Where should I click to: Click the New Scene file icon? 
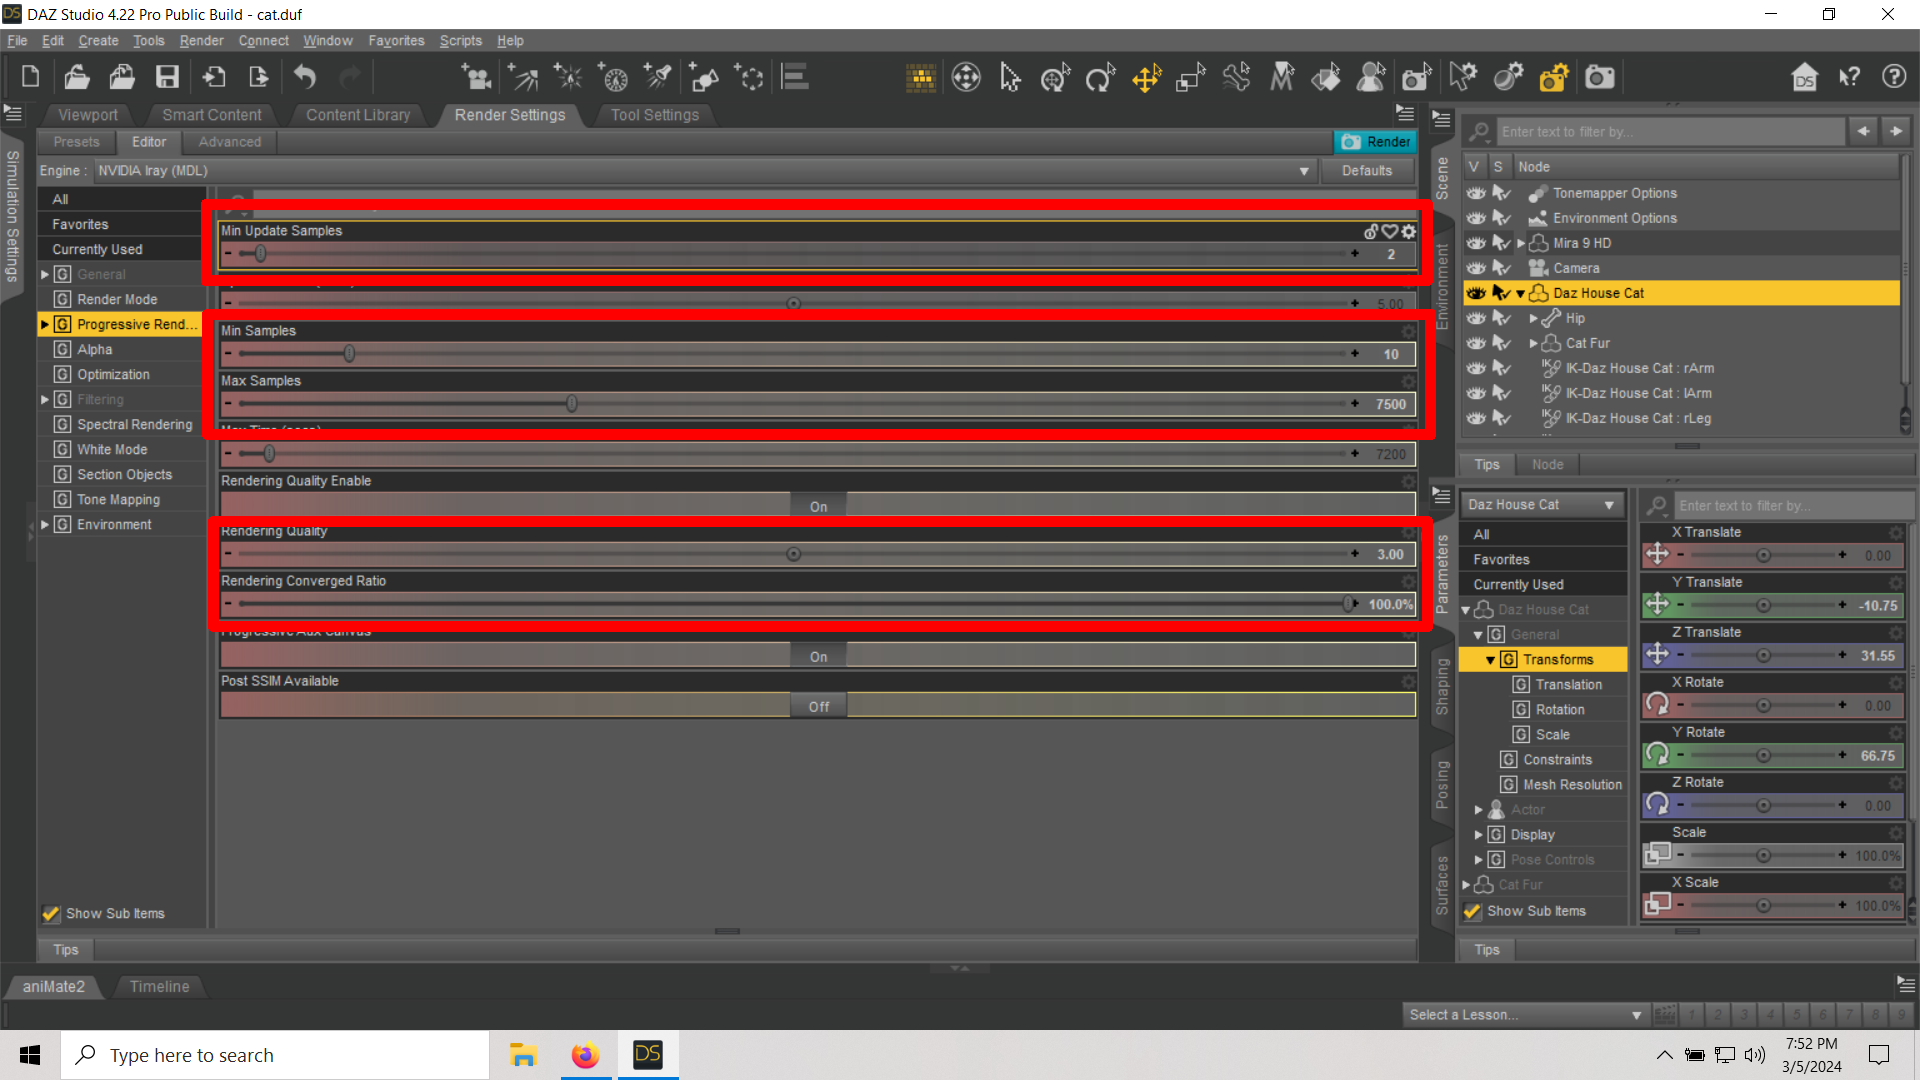click(x=30, y=77)
